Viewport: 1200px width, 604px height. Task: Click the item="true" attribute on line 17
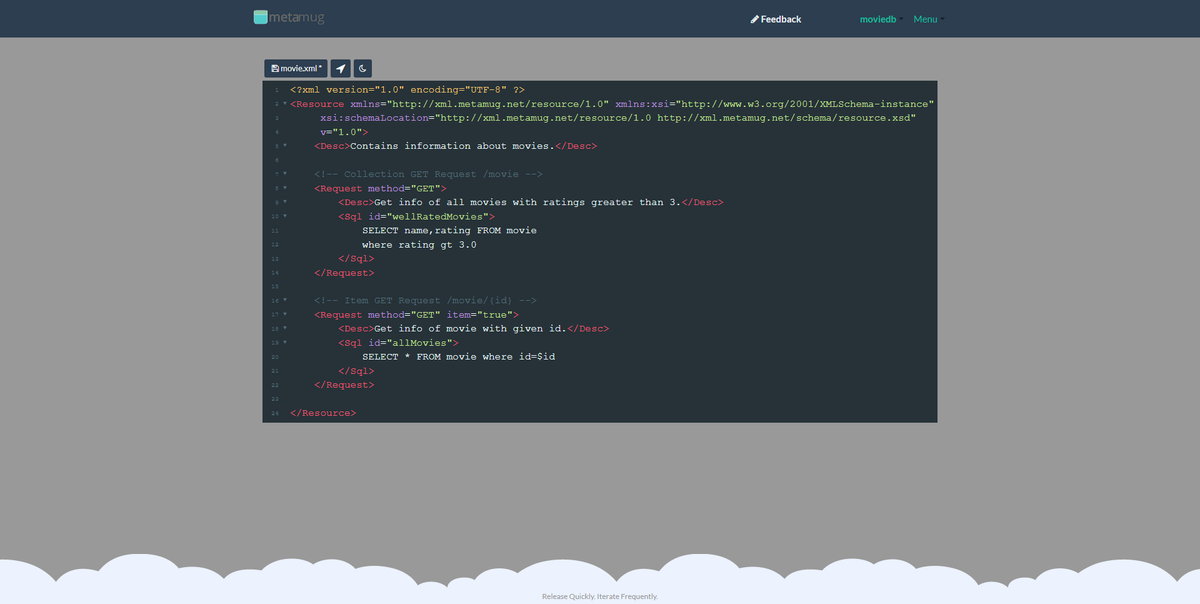click(x=482, y=314)
